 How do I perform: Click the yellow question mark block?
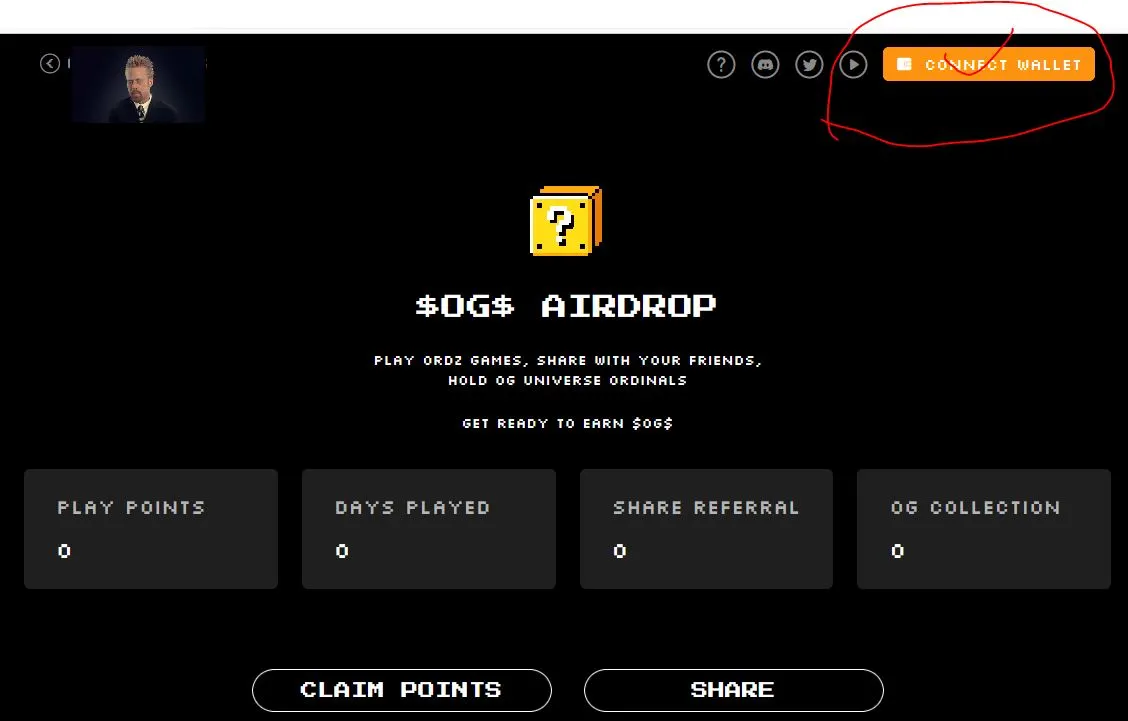coord(565,221)
